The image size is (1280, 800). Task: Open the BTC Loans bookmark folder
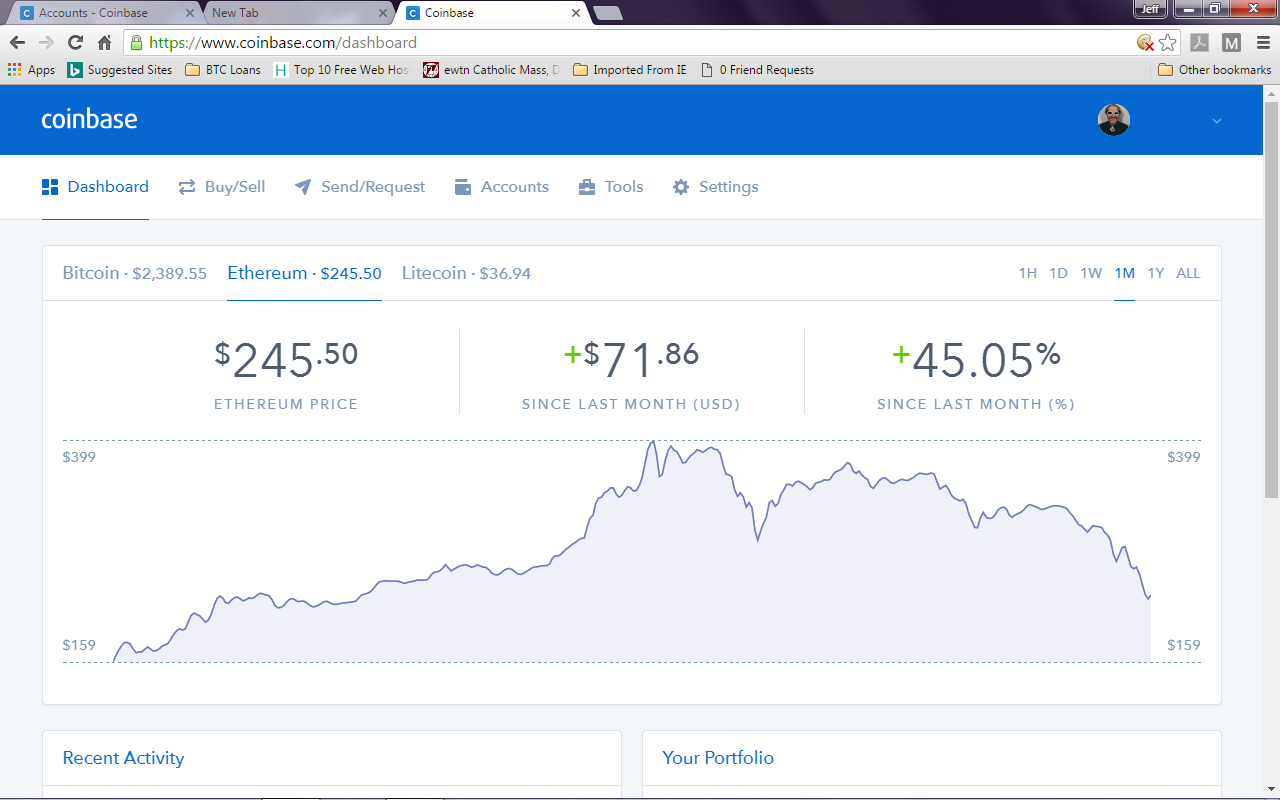tap(223, 70)
